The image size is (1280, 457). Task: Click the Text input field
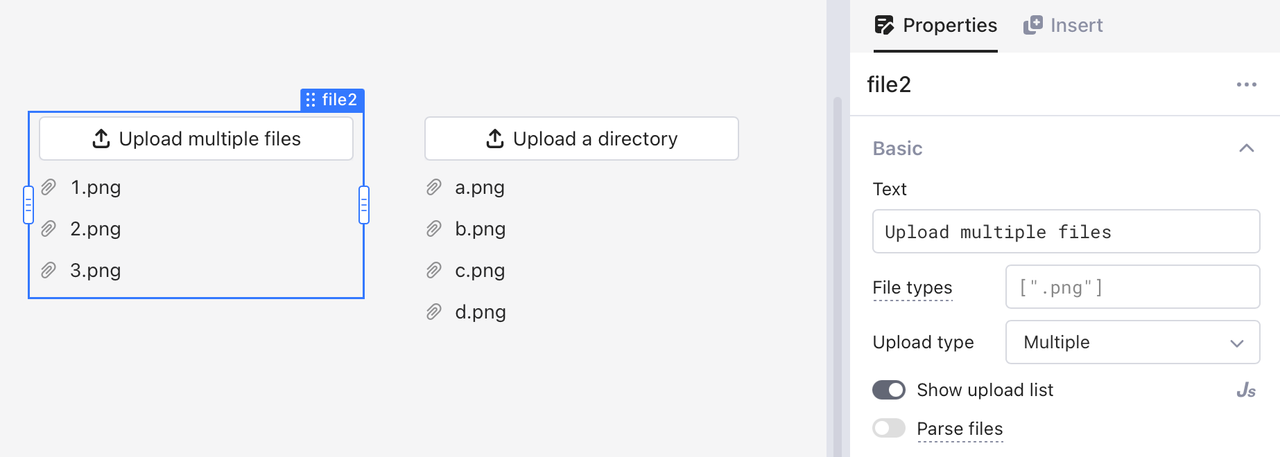pyautogui.click(x=1066, y=232)
